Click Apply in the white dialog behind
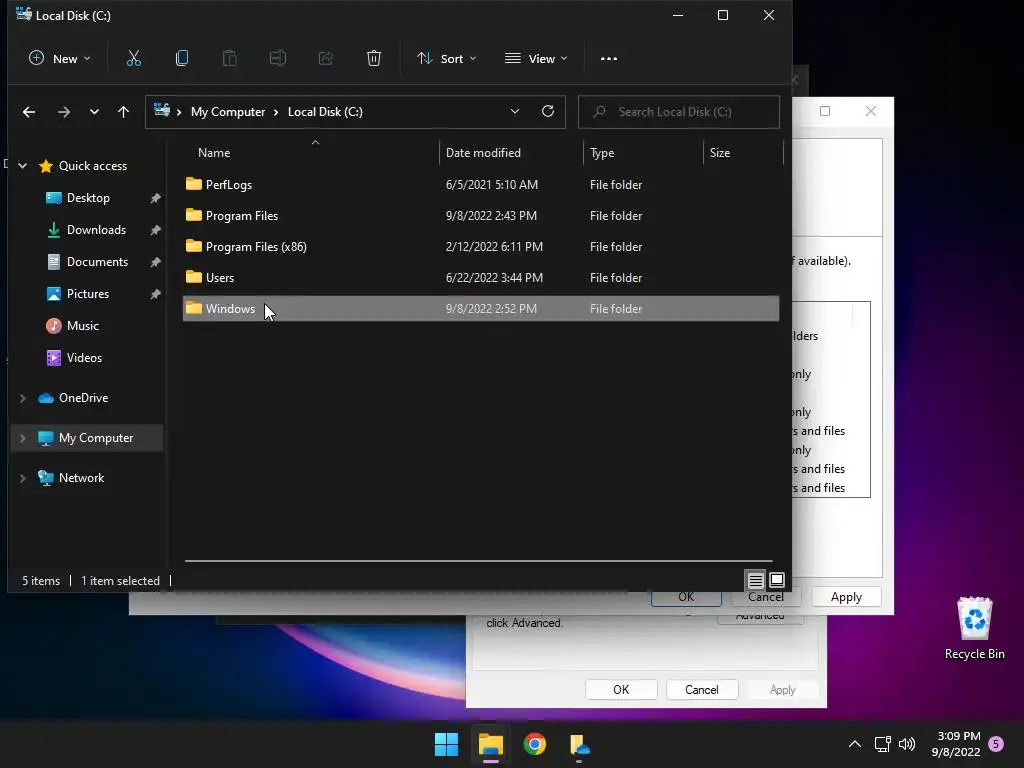 [x=846, y=597]
